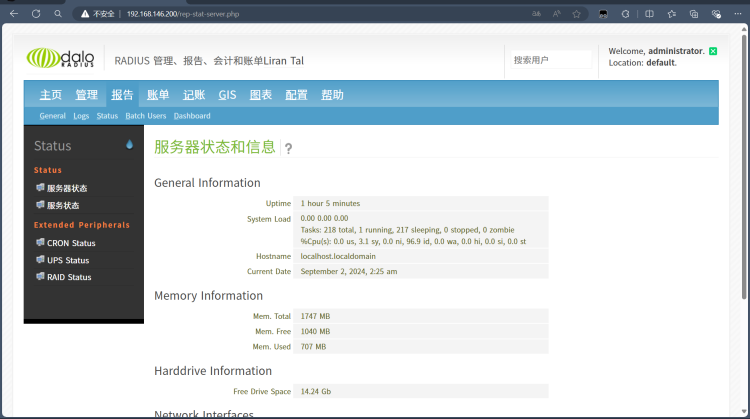750x419 pixels.
Task: Go to the General submenu tab
Action: (x=53, y=116)
